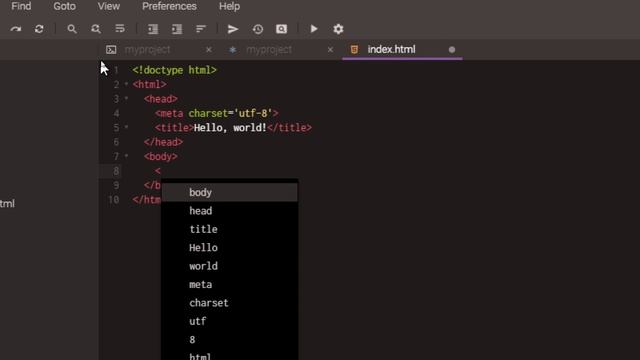Image resolution: width=640 pixels, height=360 pixels.
Task: Collapse the head tag fold arrow on line 3
Action: (126, 98)
